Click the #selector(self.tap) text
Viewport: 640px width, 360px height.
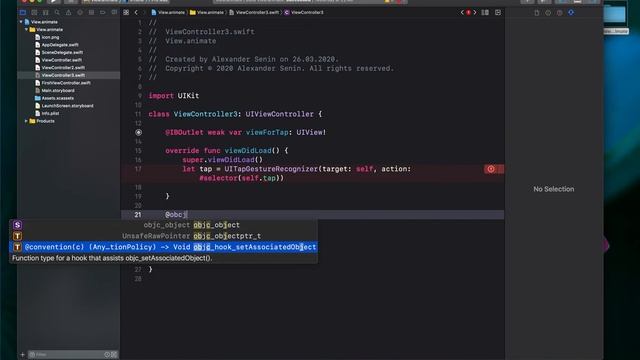(x=241, y=178)
